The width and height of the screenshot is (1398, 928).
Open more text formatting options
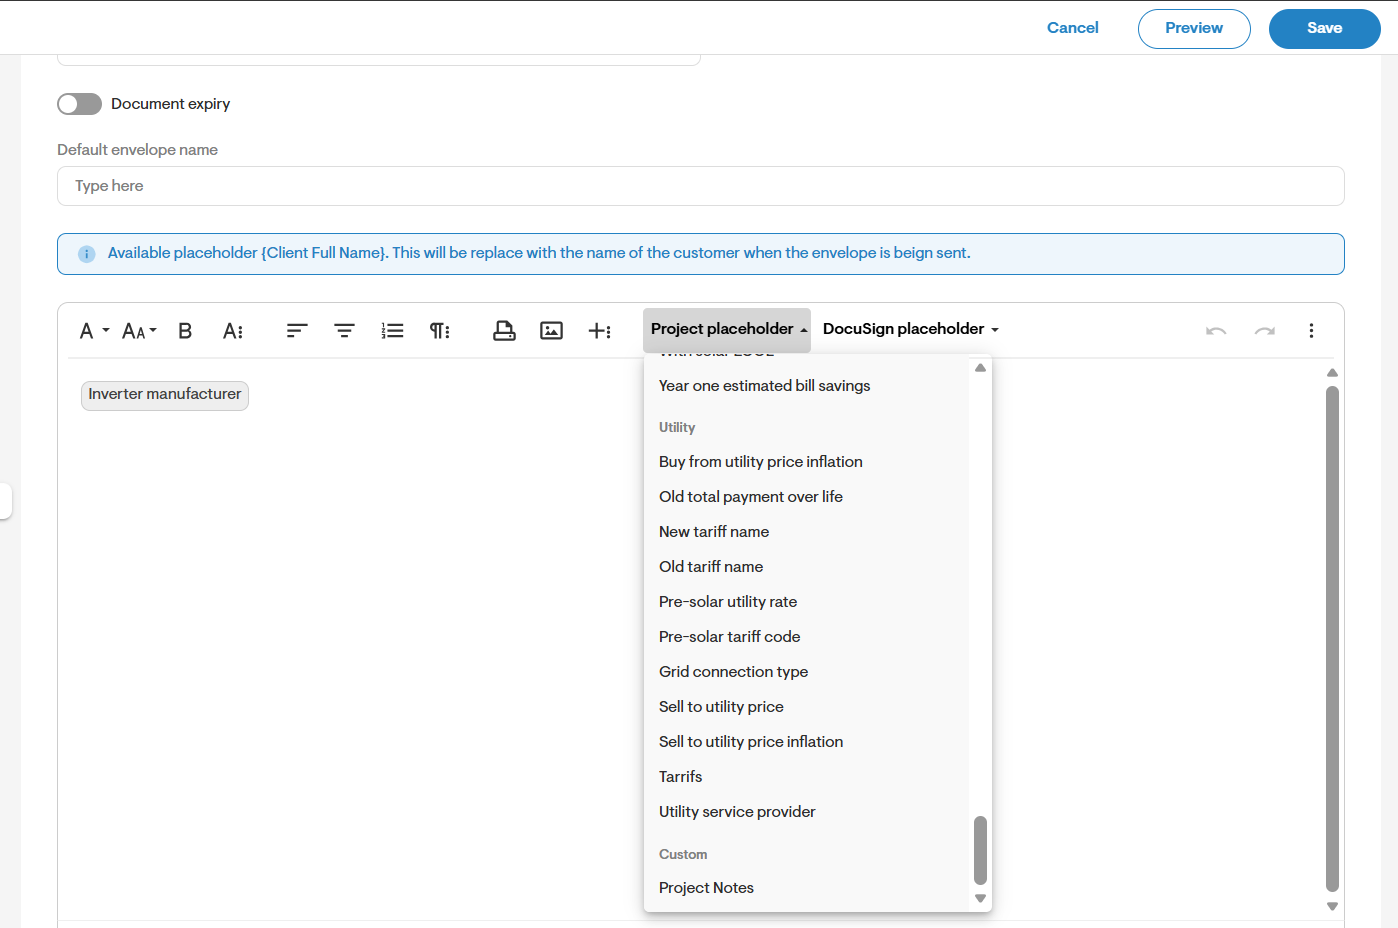(233, 331)
